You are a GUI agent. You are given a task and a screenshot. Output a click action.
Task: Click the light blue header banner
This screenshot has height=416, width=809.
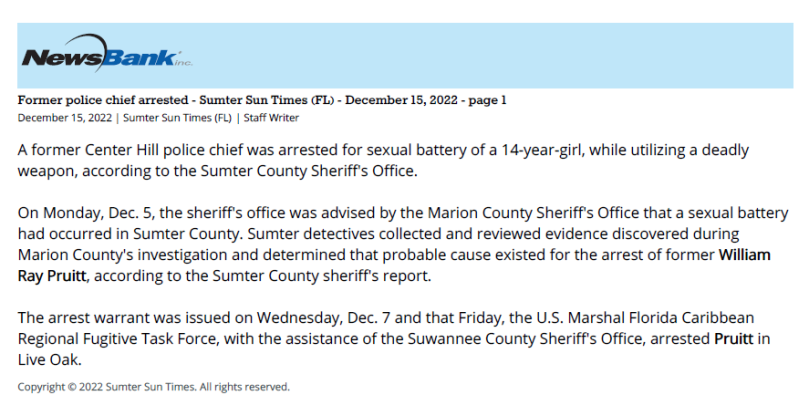[405, 55]
